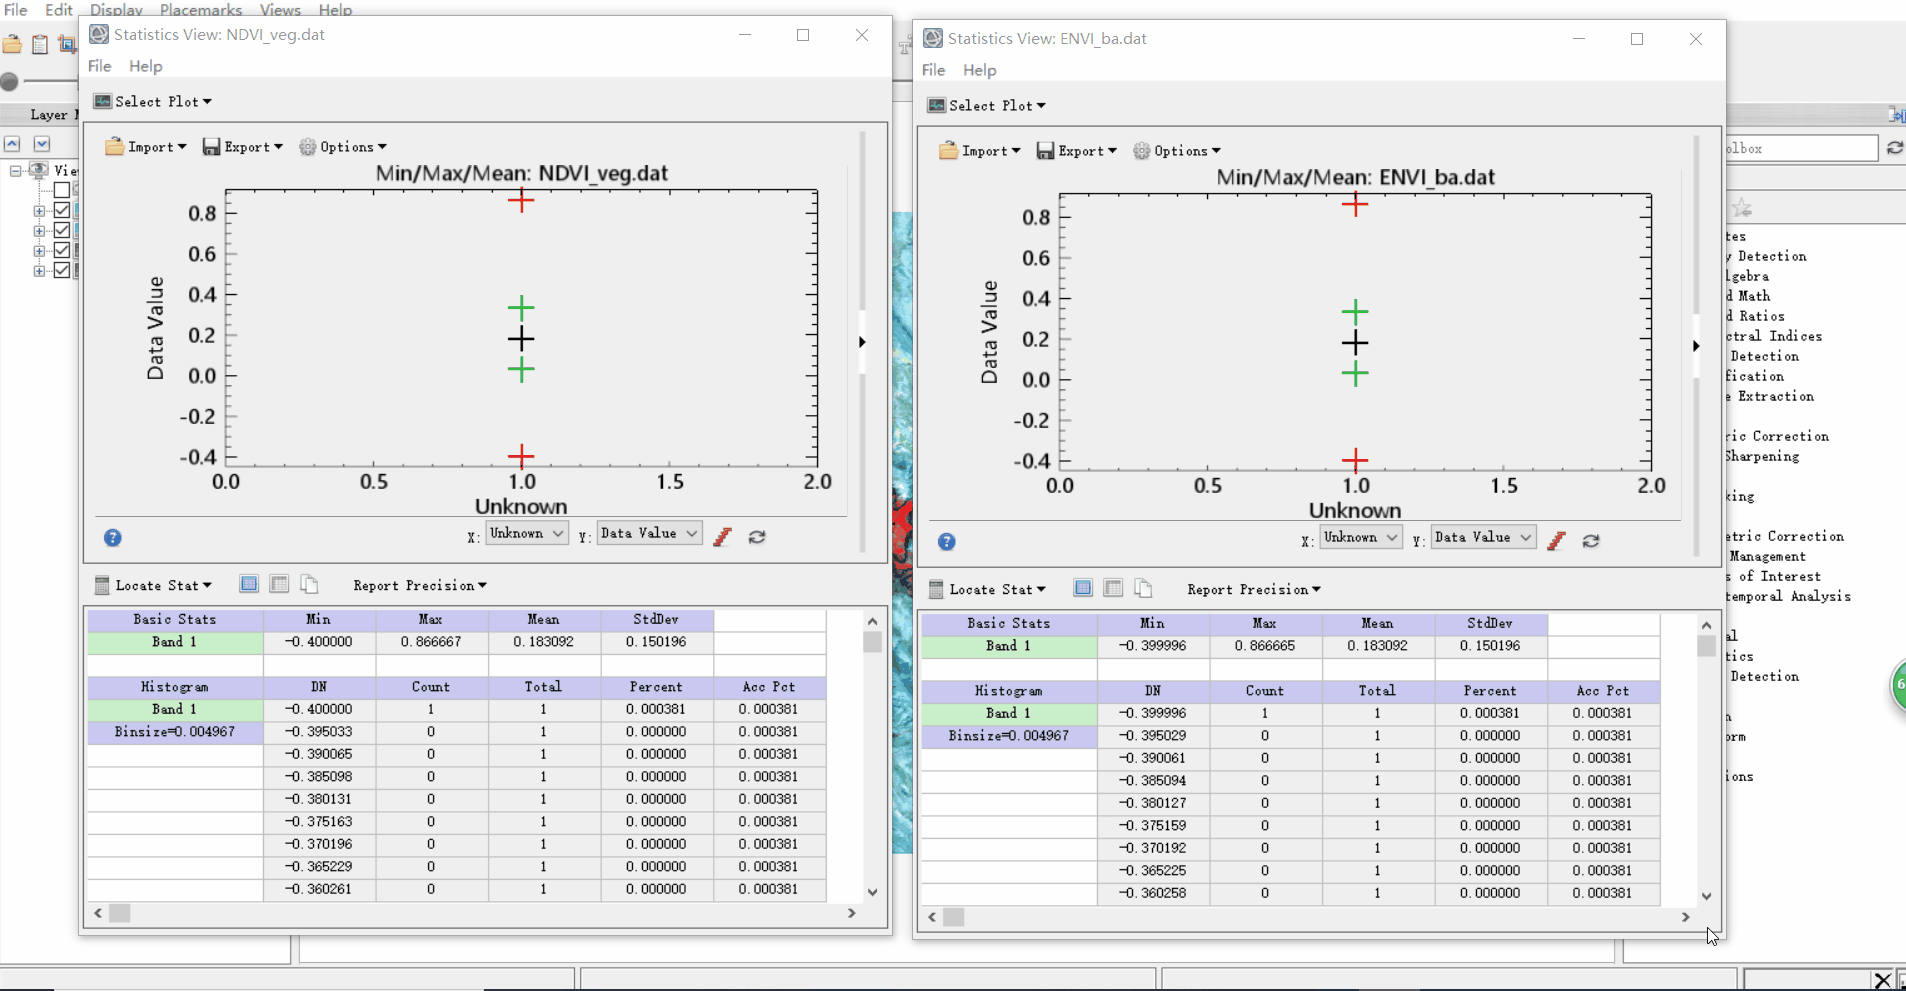Click help icon in NDVI_veg statistics window
The height and width of the screenshot is (991, 1906).
coord(113,538)
